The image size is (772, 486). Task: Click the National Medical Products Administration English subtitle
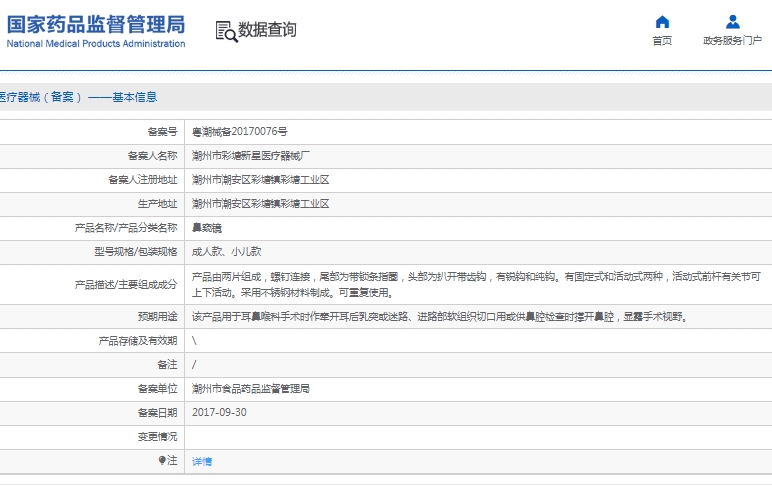96,43
